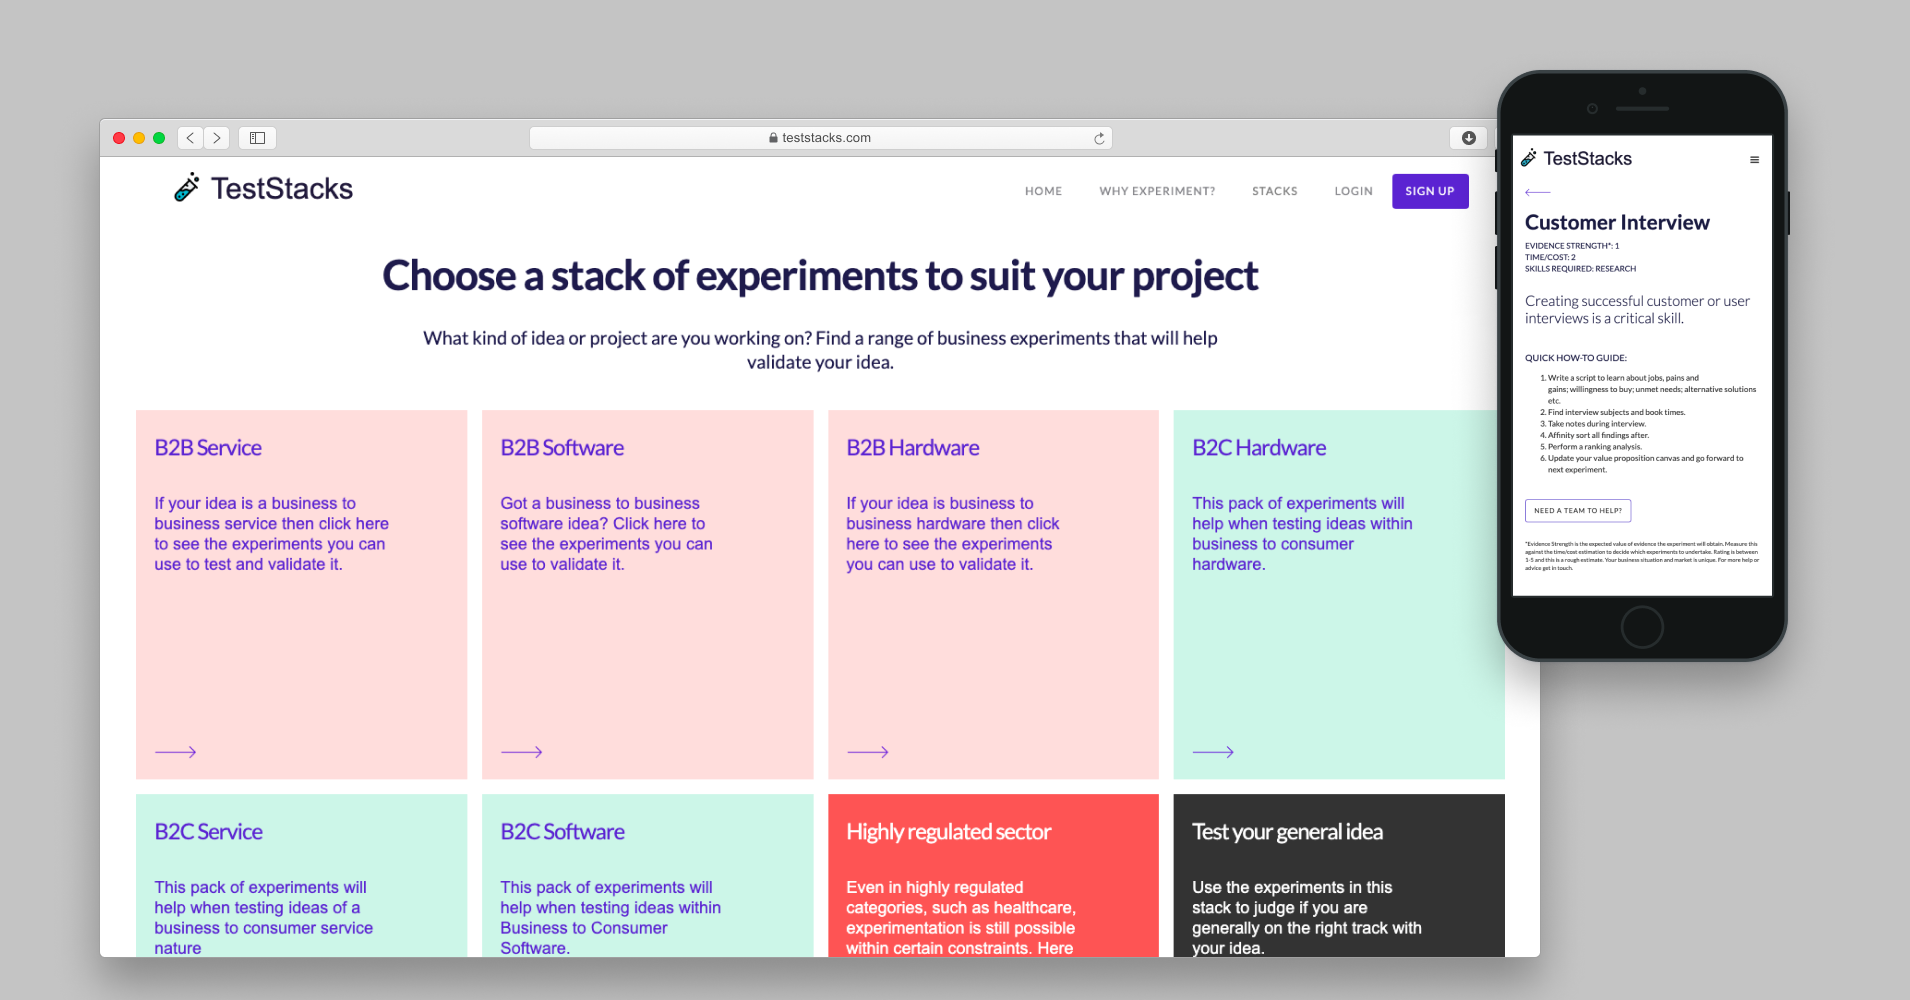Click the TestStacks test tube logo icon
1910x1000 pixels.
(187, 187)
